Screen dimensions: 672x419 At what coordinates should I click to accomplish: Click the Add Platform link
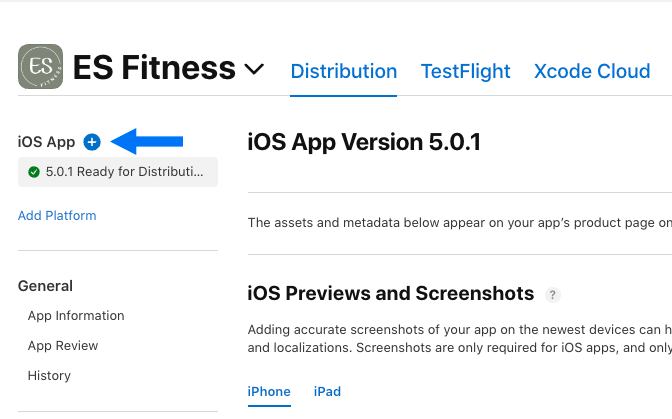point(57,215)
